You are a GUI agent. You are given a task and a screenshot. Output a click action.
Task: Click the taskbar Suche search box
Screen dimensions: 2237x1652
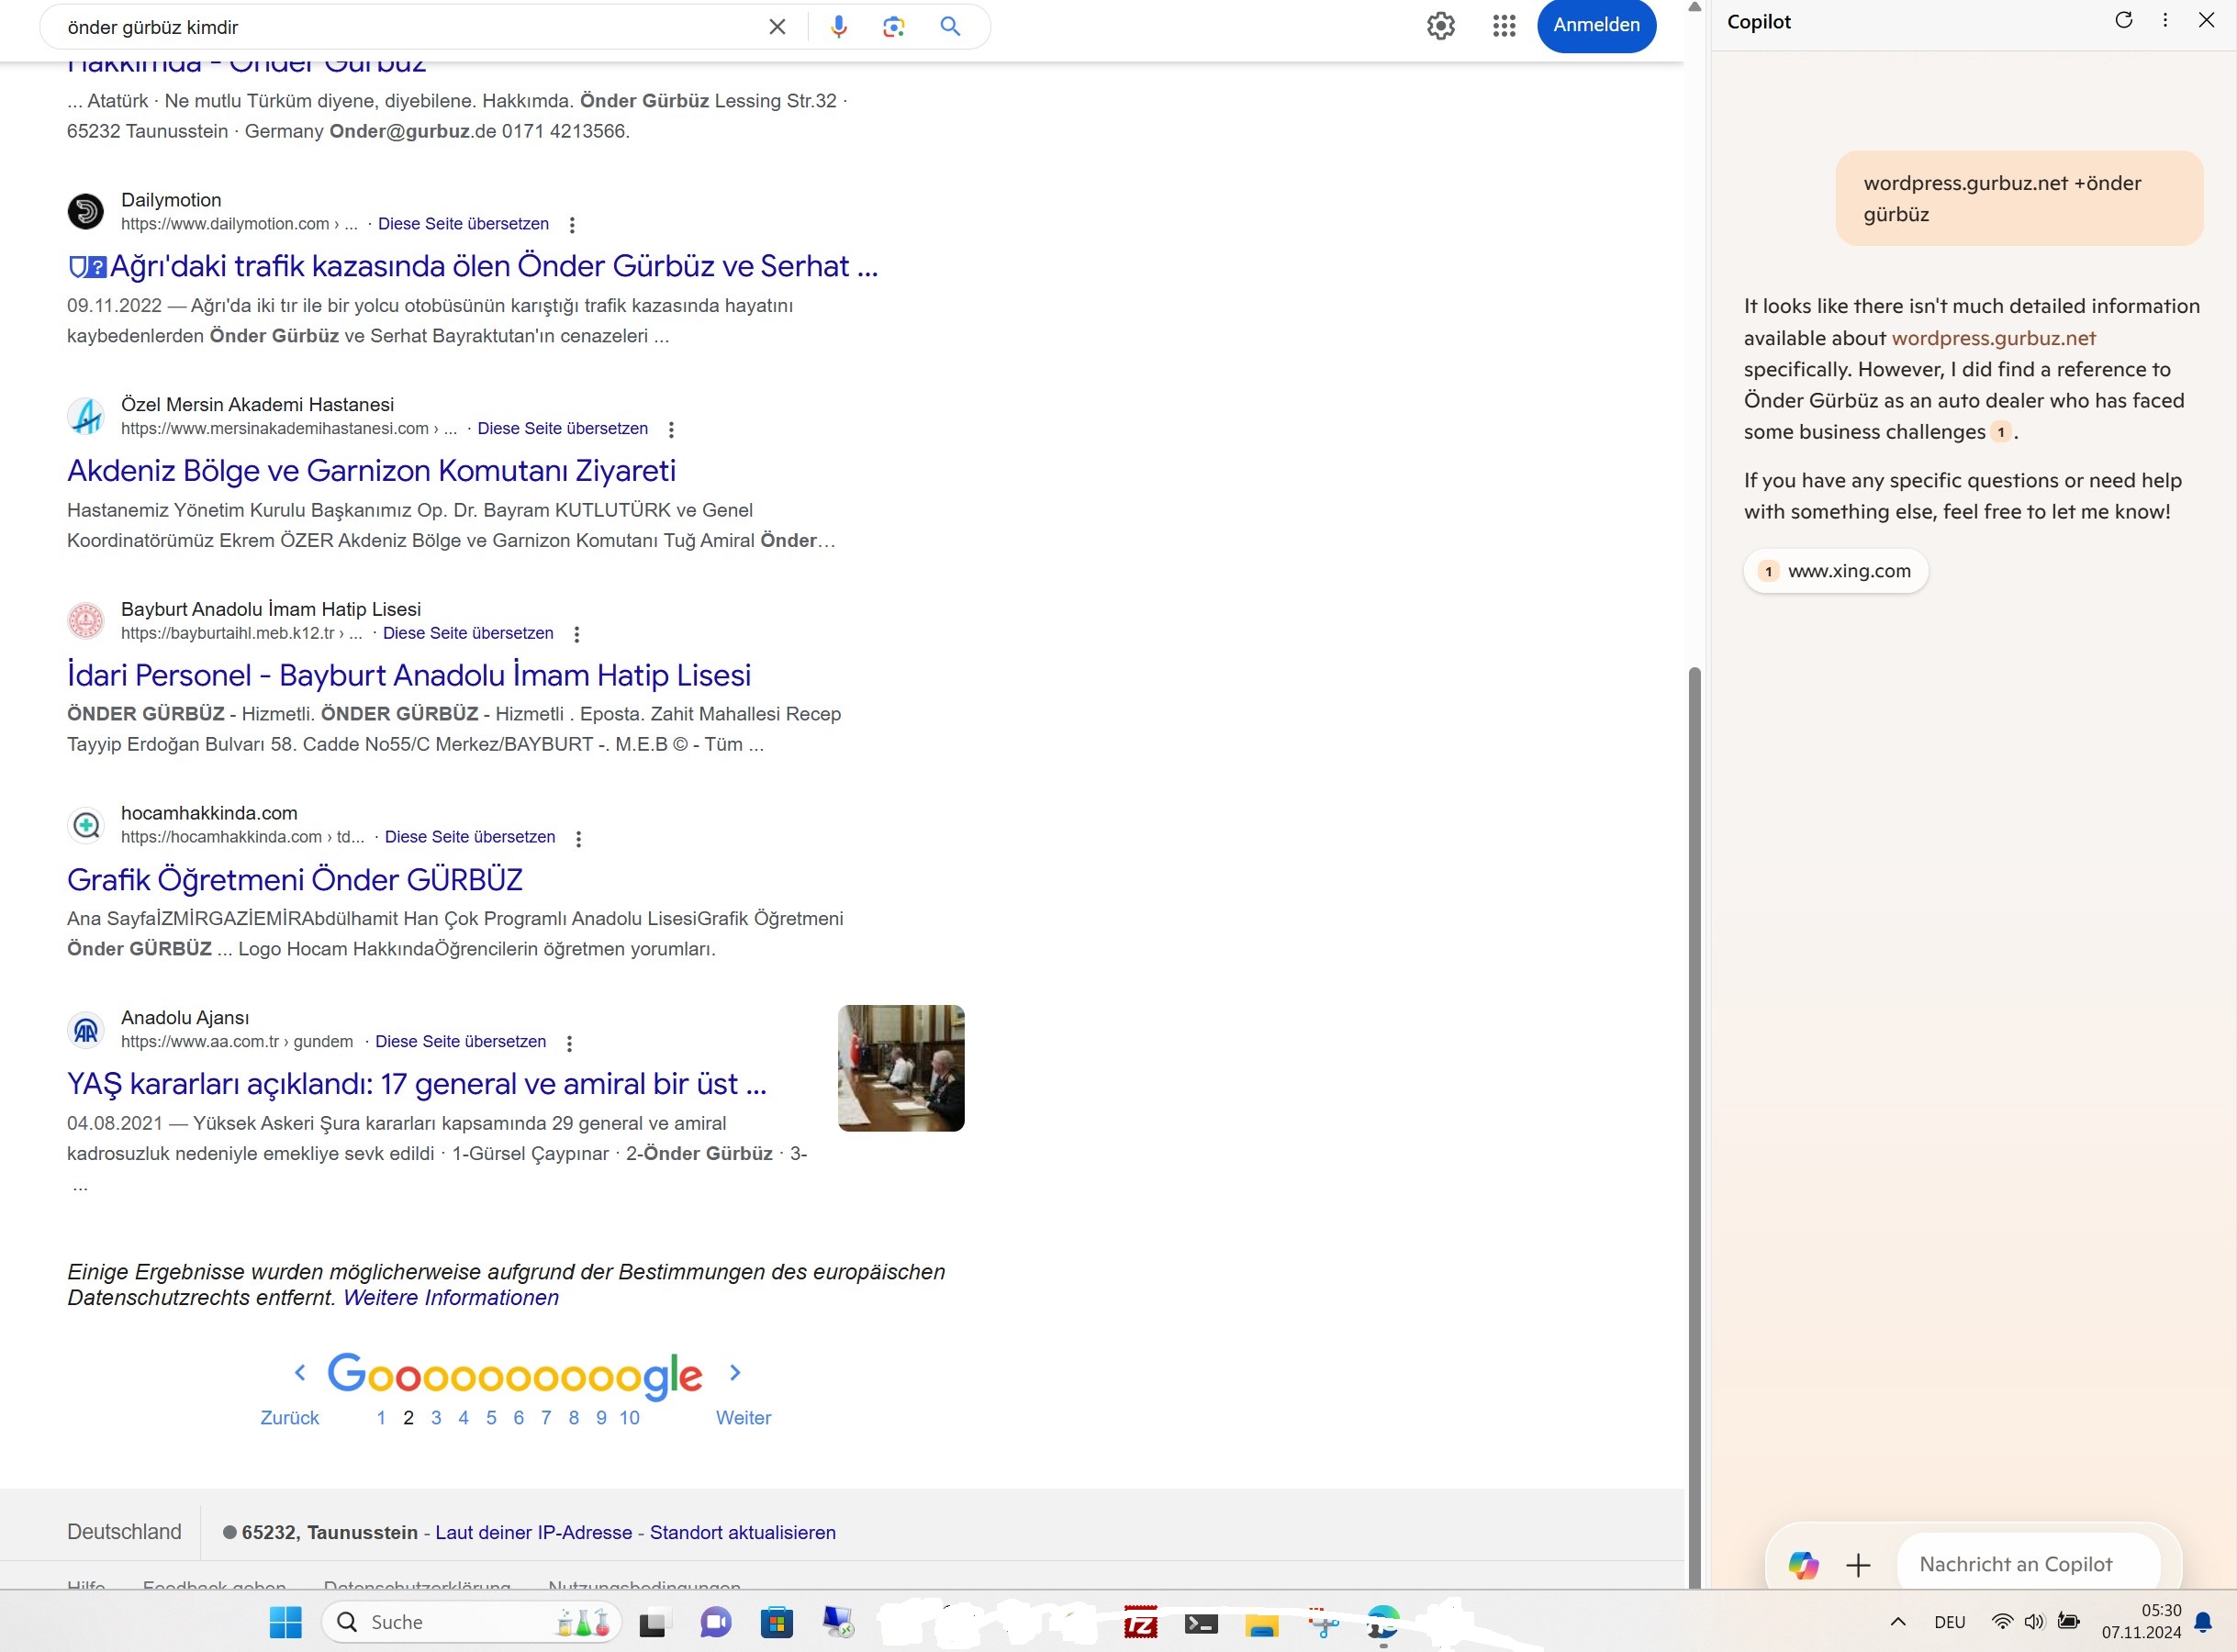[x=471, y=1622]
